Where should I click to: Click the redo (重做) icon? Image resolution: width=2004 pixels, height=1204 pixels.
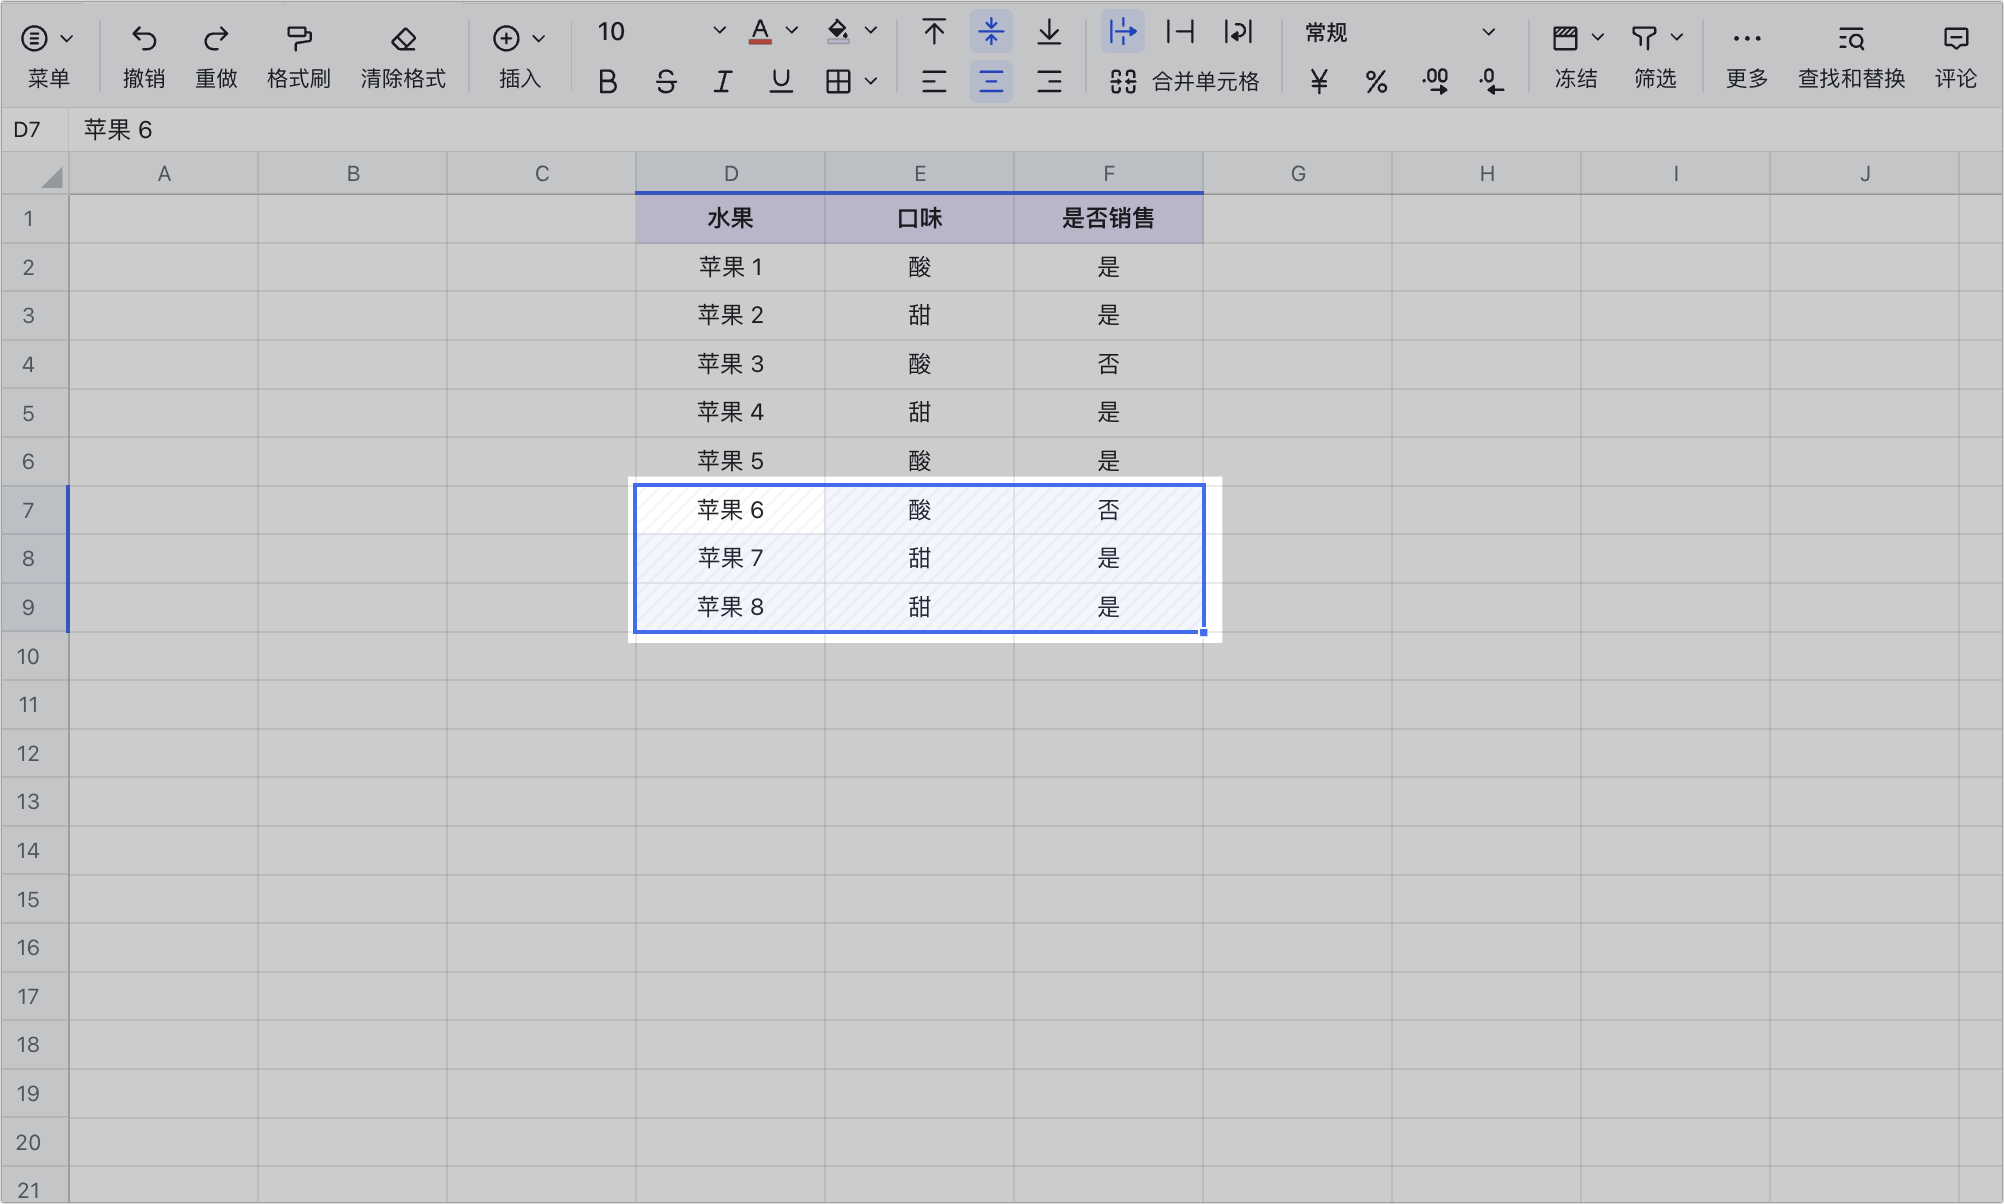pos(216,39)
